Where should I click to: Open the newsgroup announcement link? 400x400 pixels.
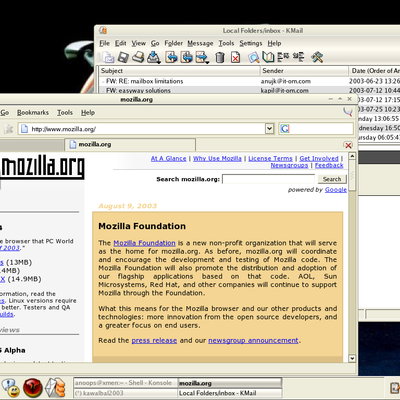click(x=253, y=341)
